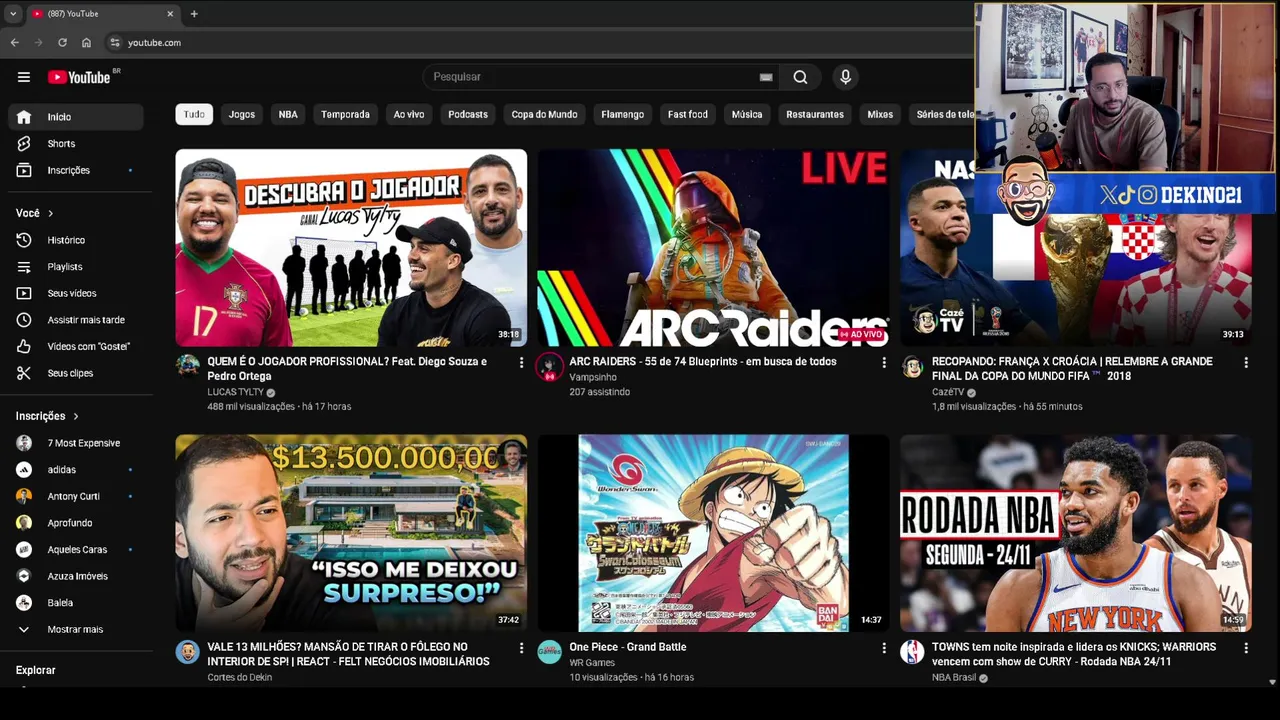Open Inscrições in sidebar top section
This screenshot has height=720, width=1280.
76,170
